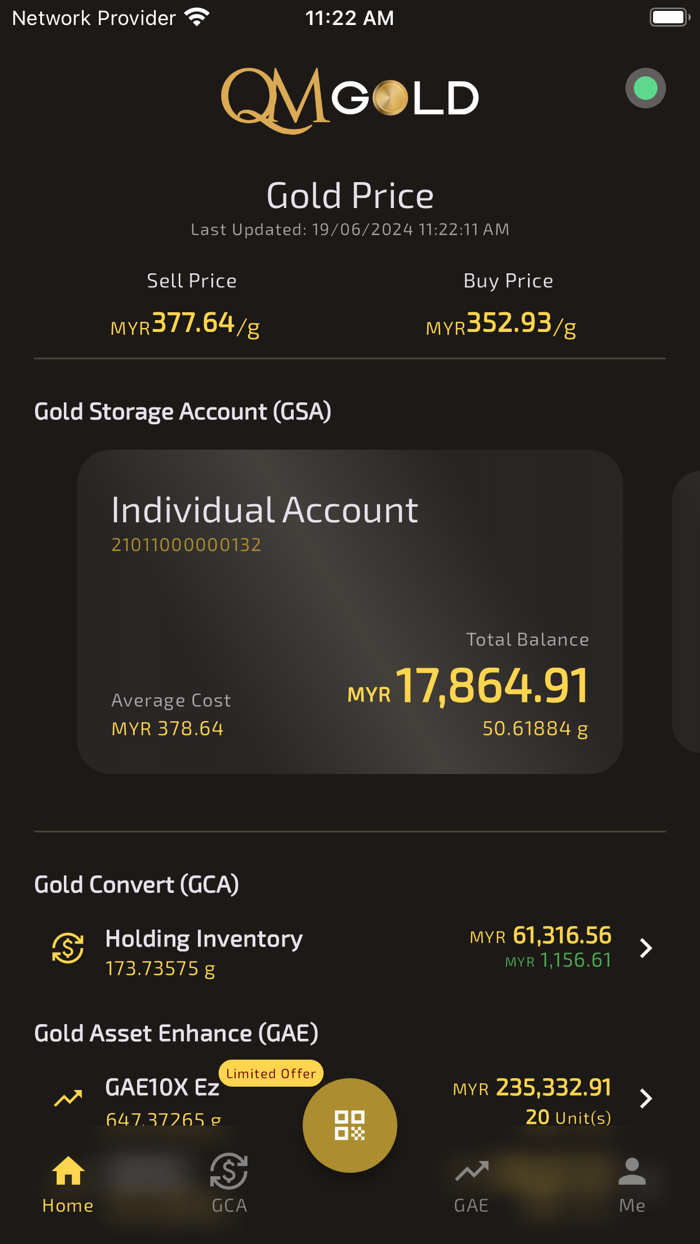
Task: Expand the GAE10X Ez details chevron
Action: click(x=646, y=1100)
